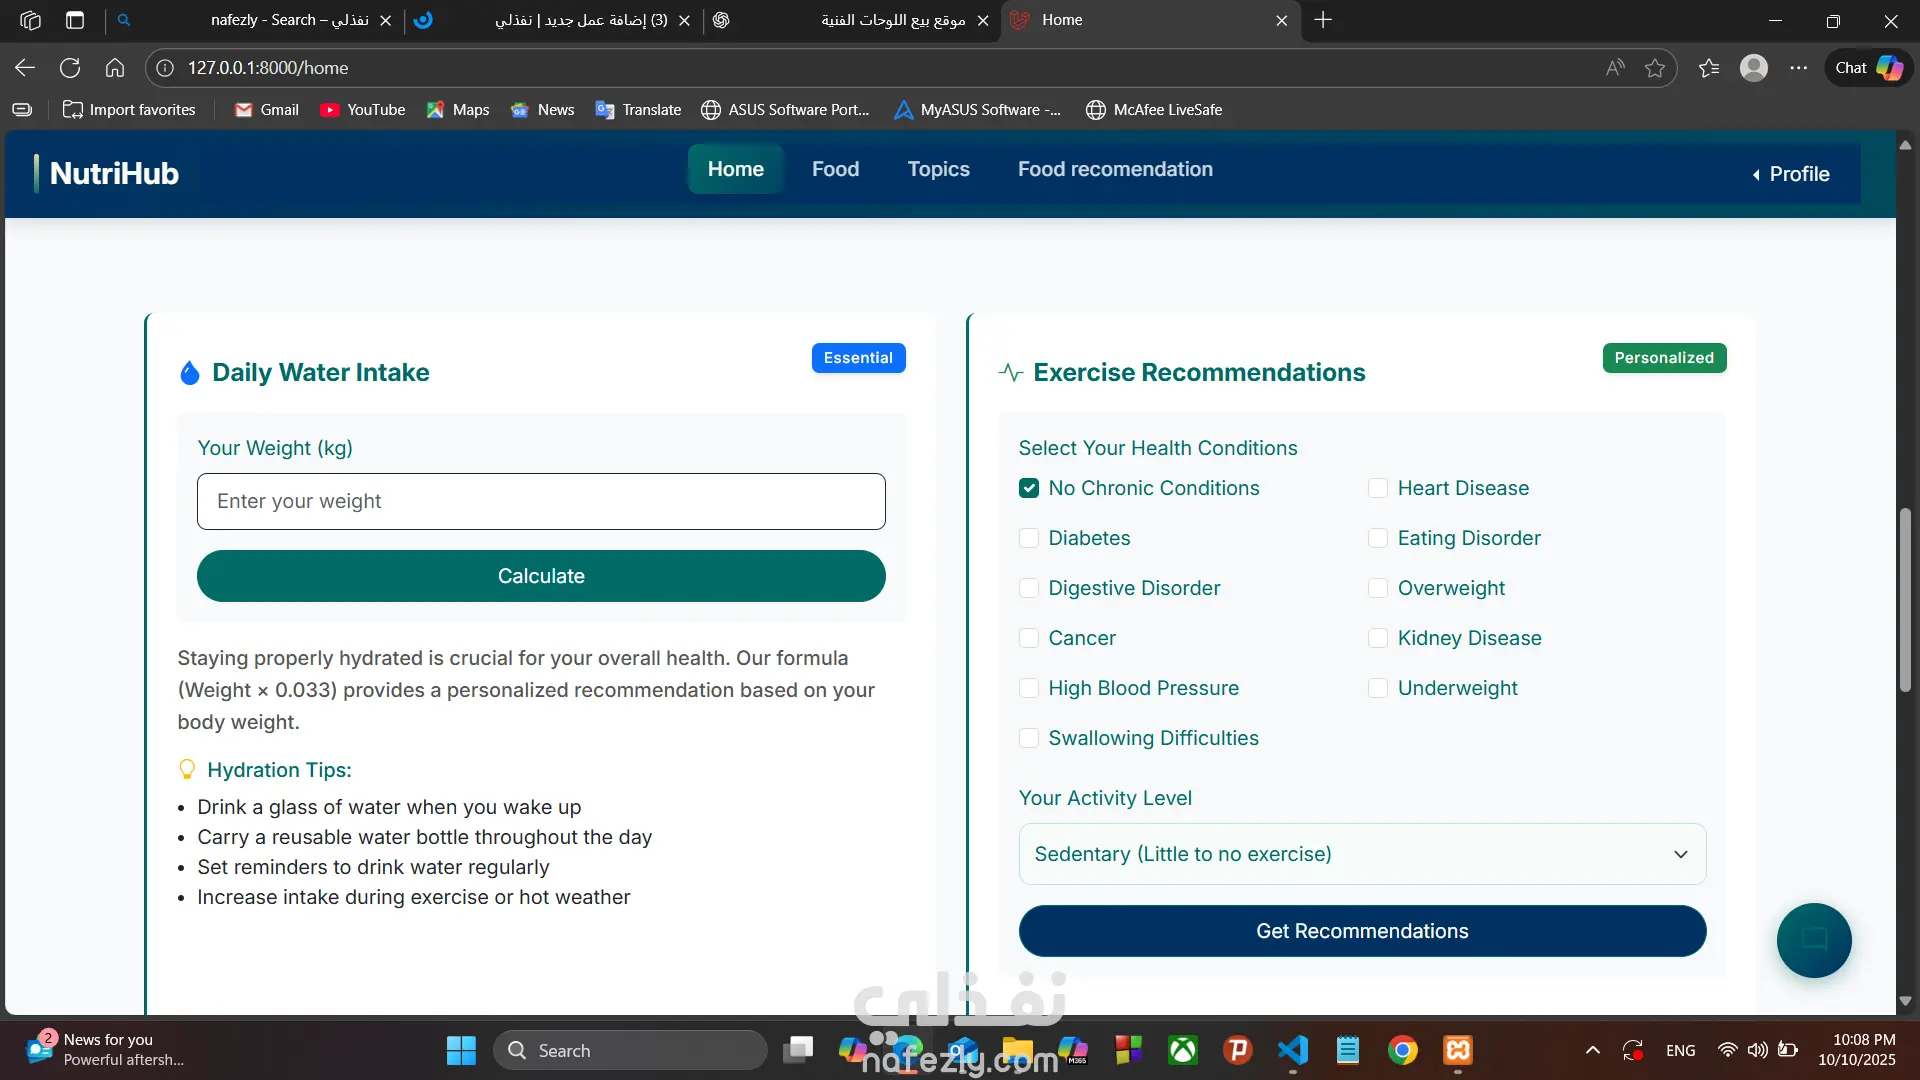Tick the Kidney Disease option
This screenshot has height=1080, width=1920.
pos(1378,638)
